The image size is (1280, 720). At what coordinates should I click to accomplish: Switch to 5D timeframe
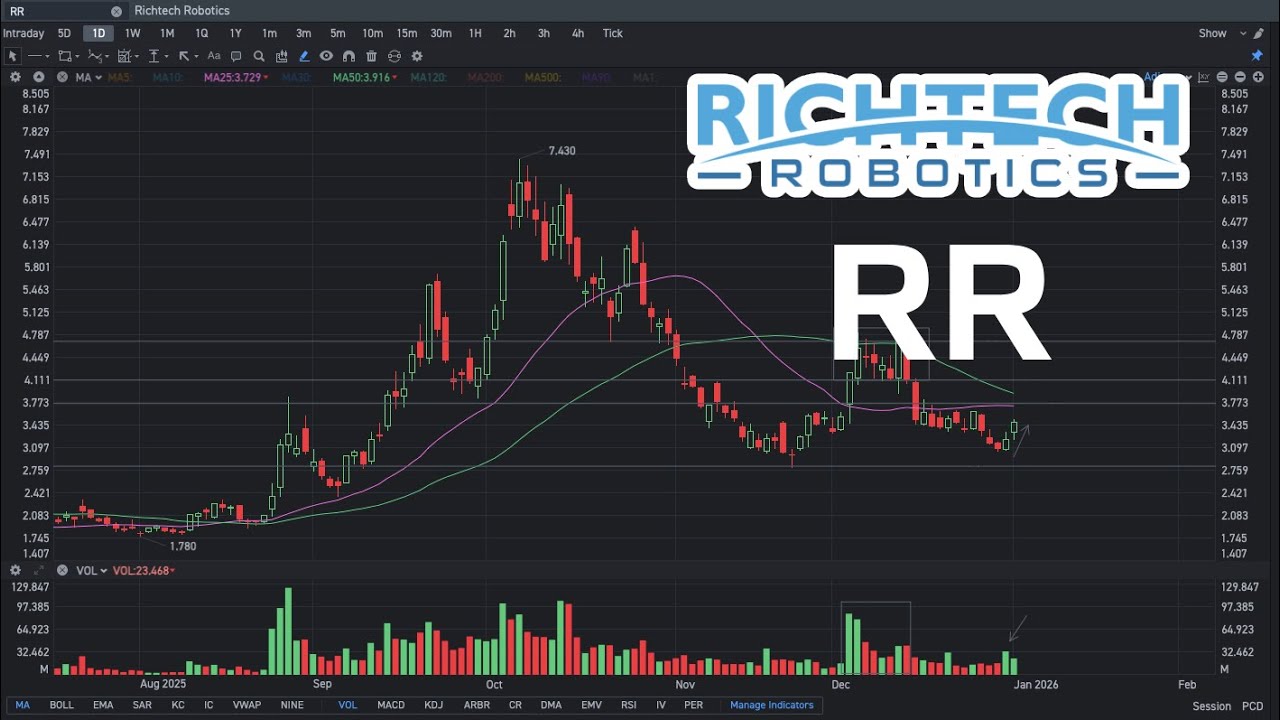[64, 33]
